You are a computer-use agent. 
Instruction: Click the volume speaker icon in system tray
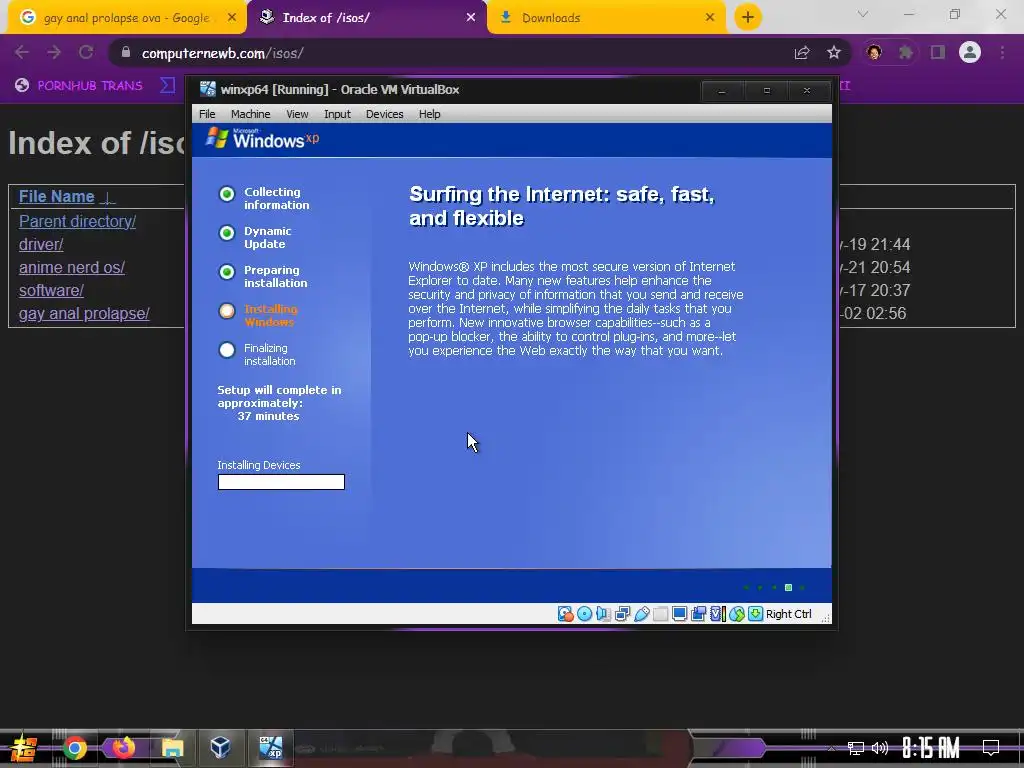[x=880, y=748]
